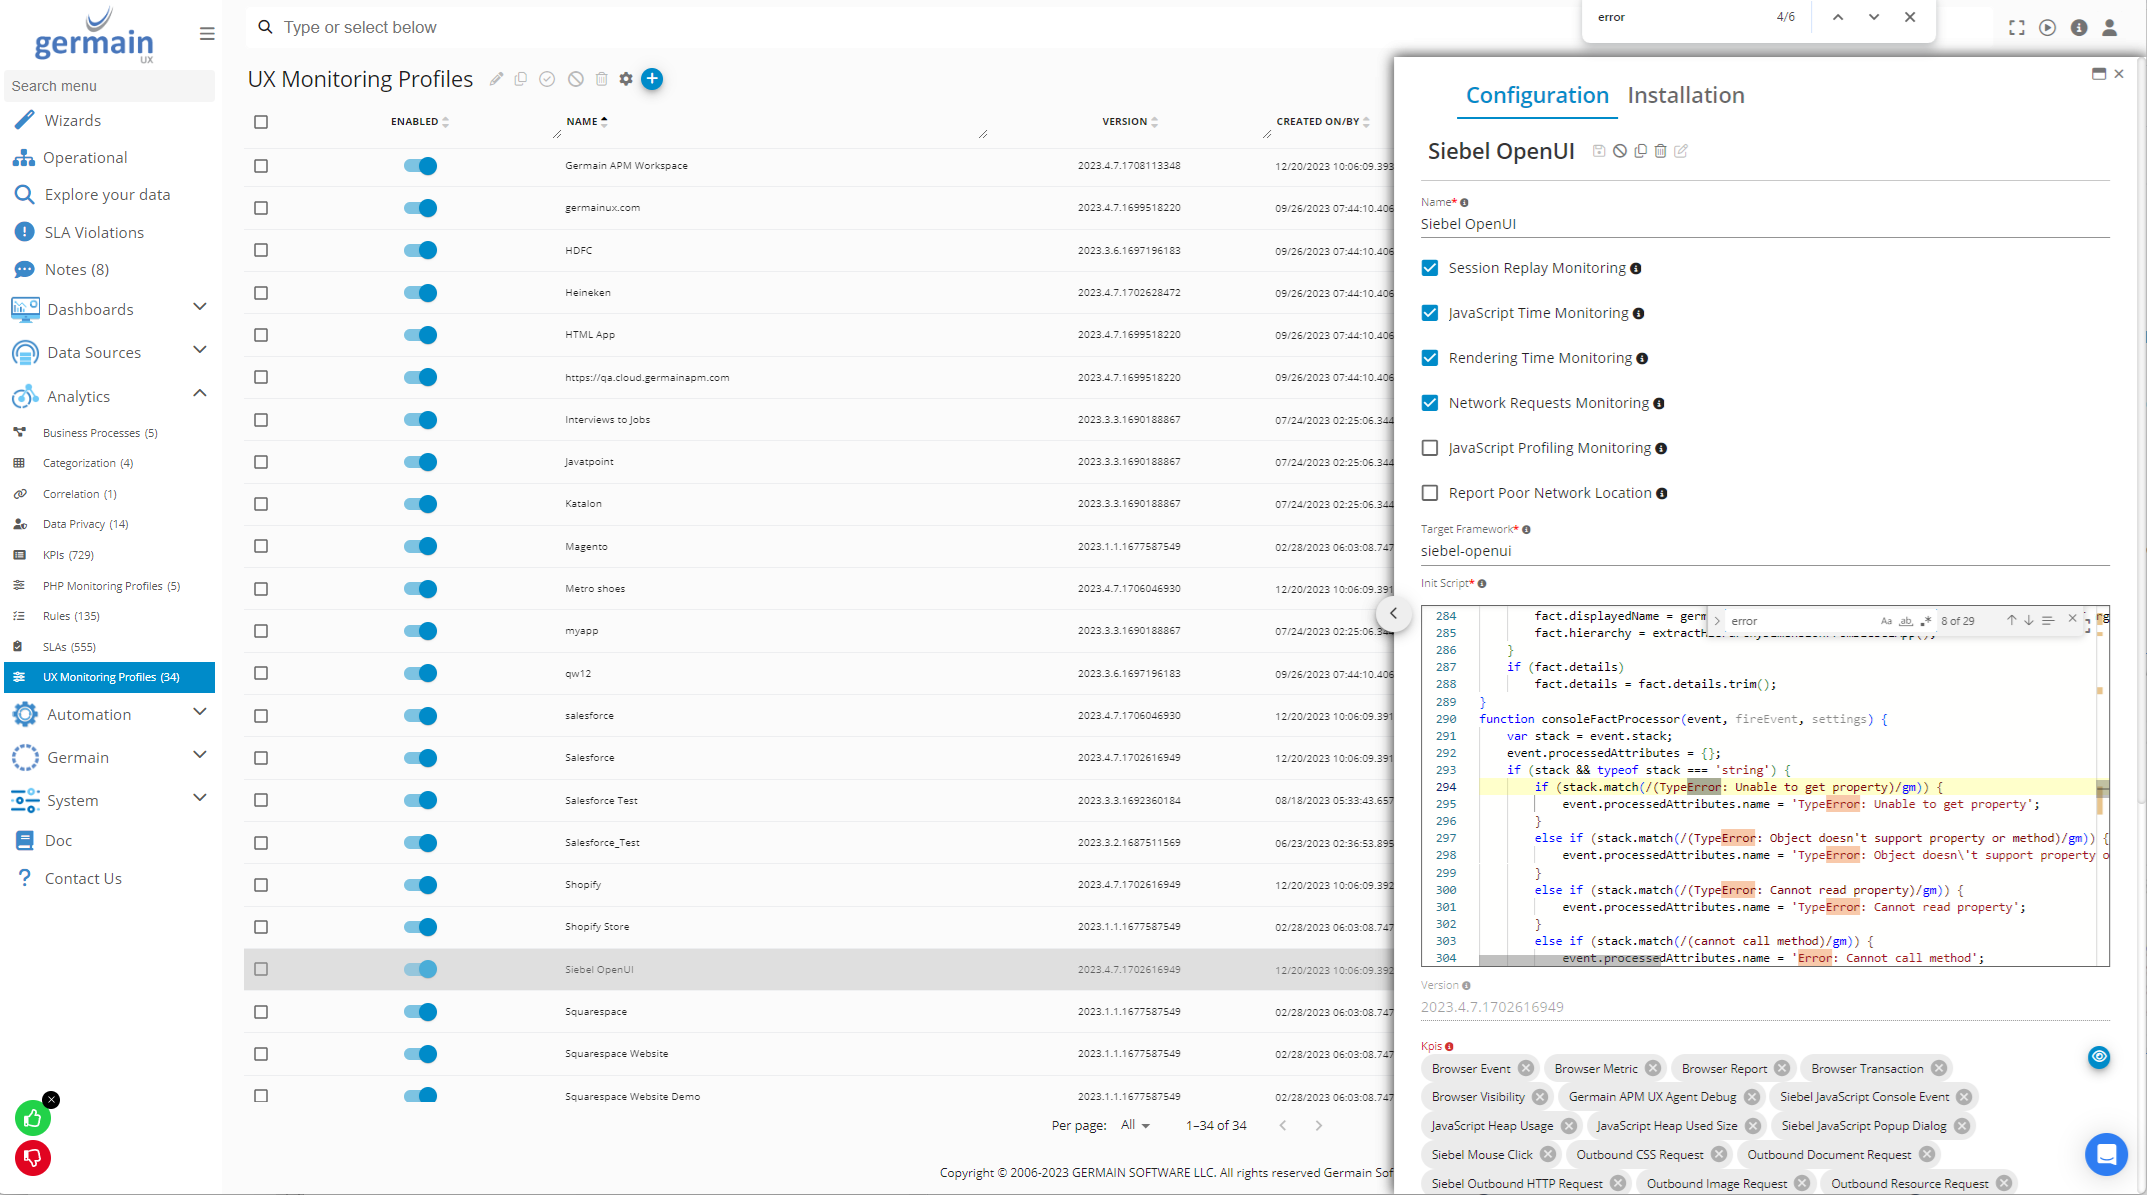This screenshot has height=1195, width=2147.
Task: Click the thumbs up feedback button
Action: (33, 1118)
